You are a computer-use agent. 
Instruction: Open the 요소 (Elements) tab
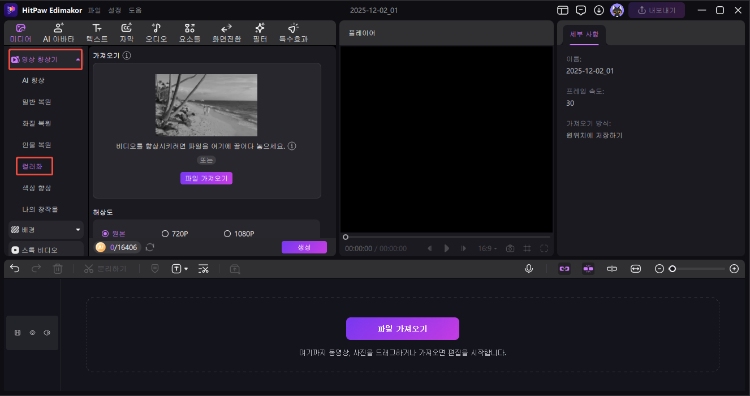click(189, 33)
